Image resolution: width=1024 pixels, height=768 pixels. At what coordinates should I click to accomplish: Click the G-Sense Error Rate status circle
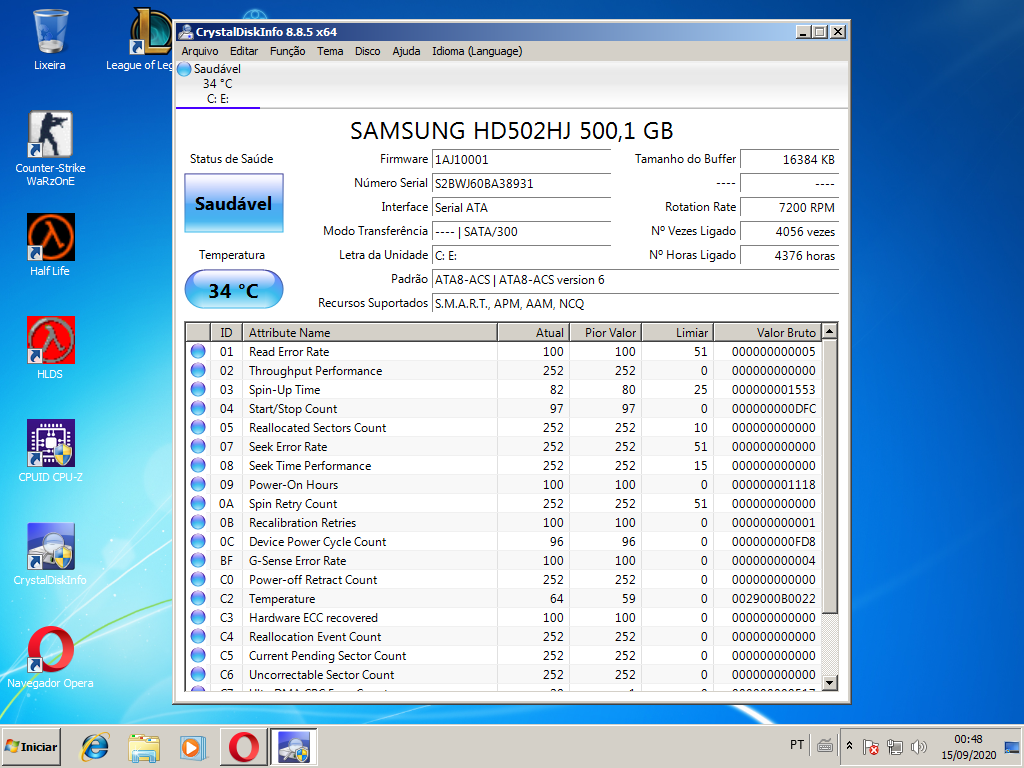coord(198,560)
